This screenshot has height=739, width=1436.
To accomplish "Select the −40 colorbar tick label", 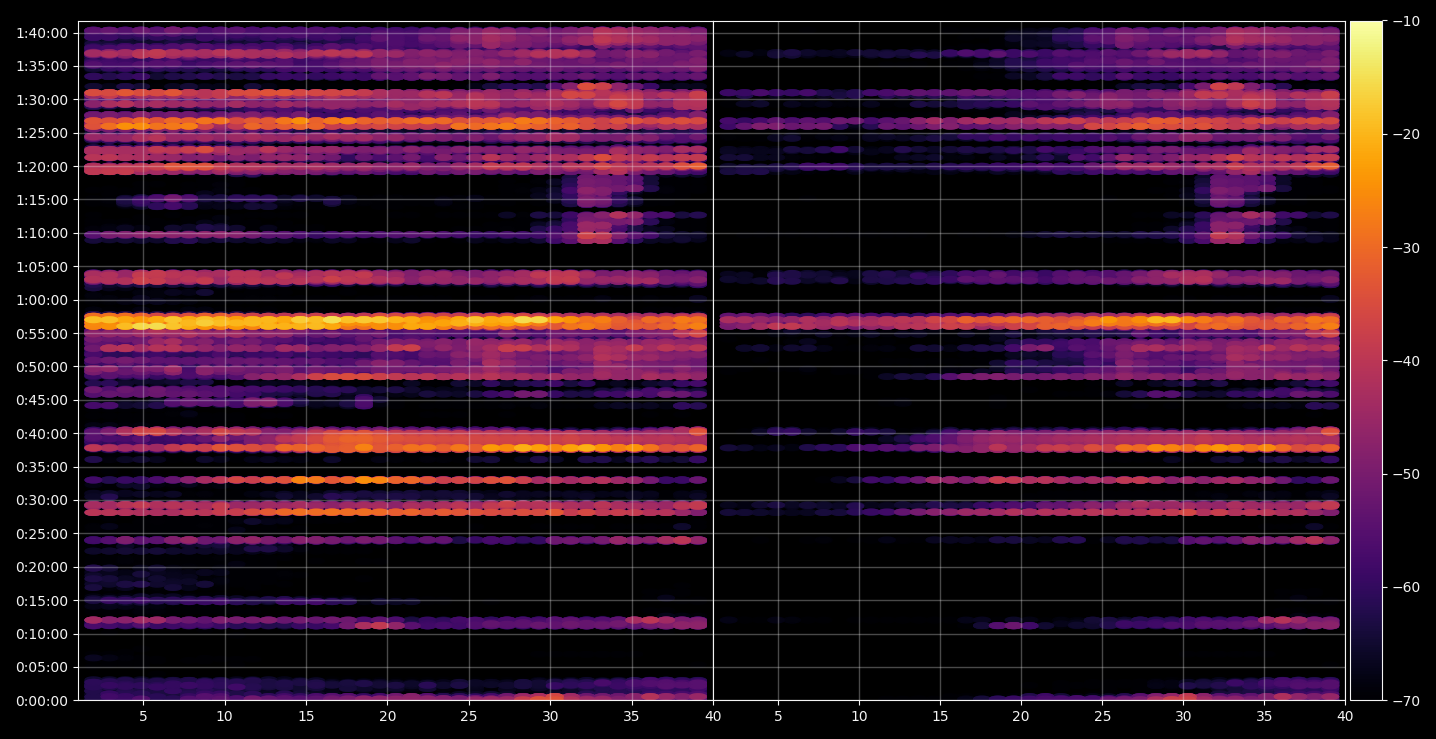I will point(1407,361).
